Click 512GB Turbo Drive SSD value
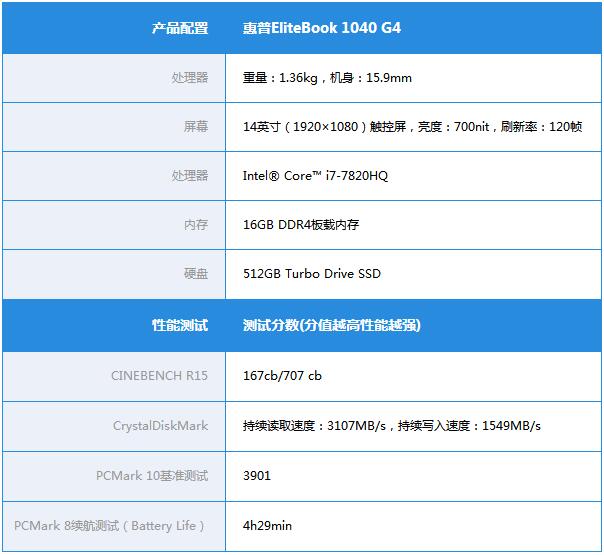Screen dimensions: 604x555 coord(312,273)
